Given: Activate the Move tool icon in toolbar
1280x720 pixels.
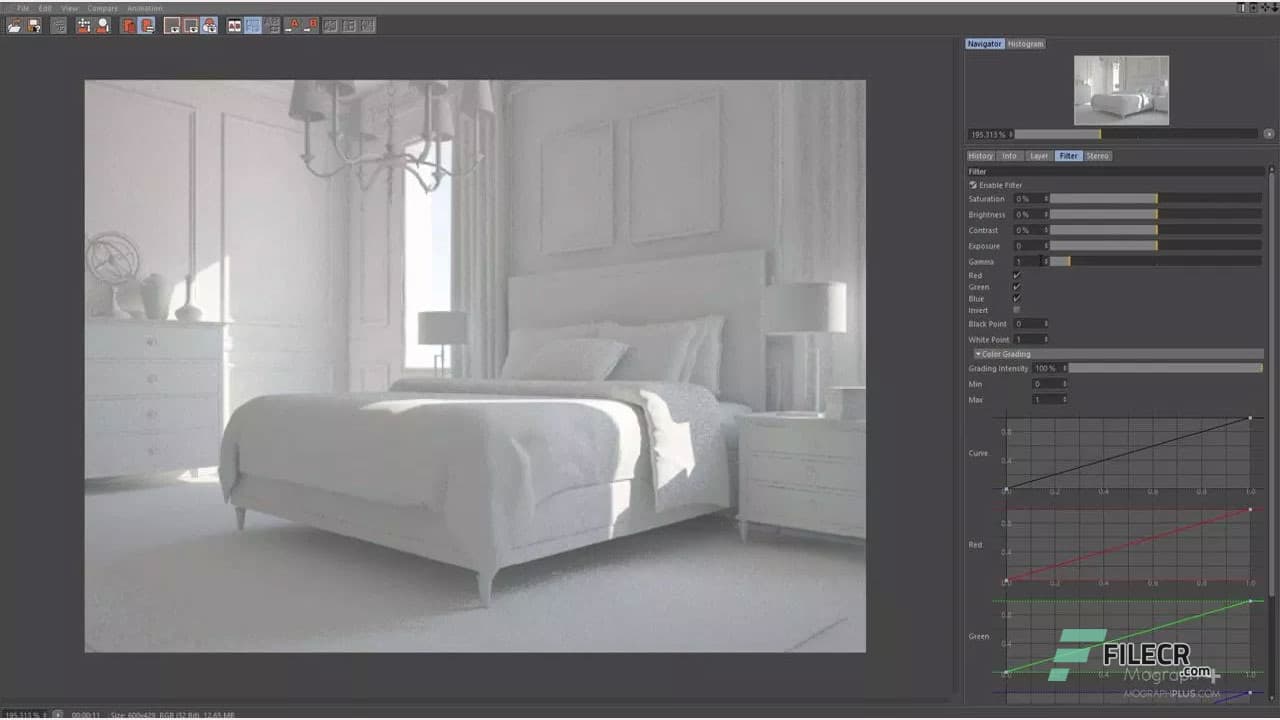Looking at the screenshot, I should coord(85,27).
